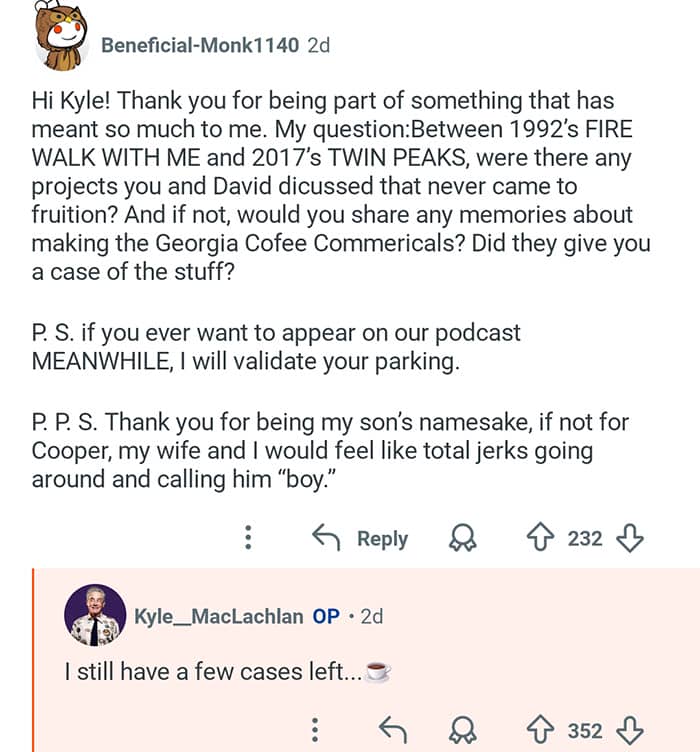Collapse the thread using the orange line

coord(34,660)
